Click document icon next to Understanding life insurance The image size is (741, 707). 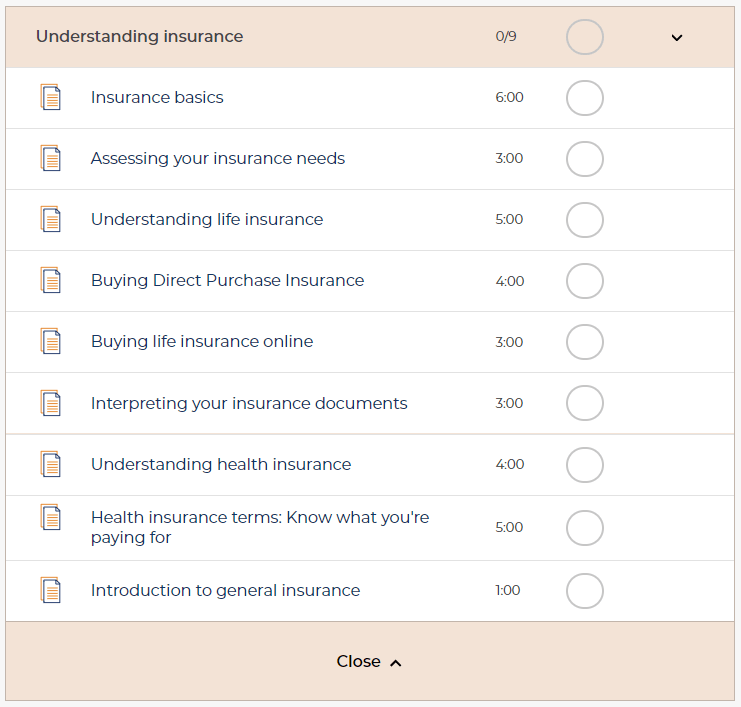51,220
